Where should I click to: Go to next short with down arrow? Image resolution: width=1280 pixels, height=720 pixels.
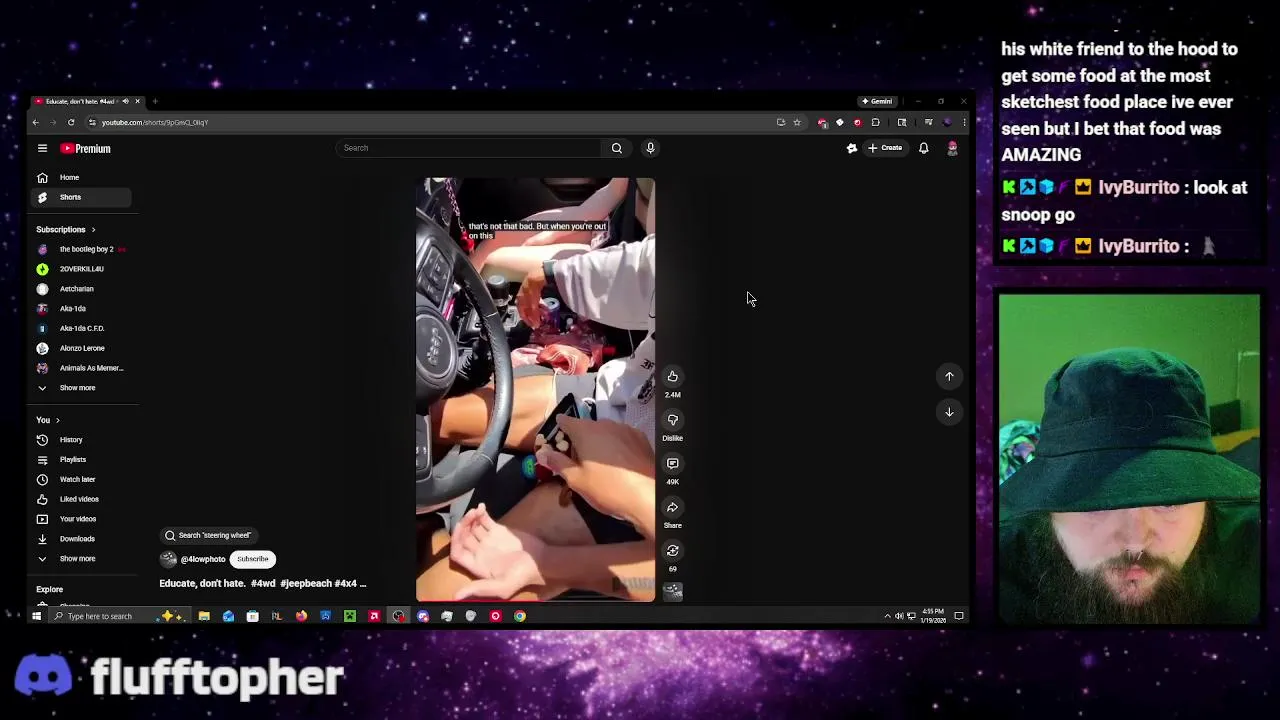pos(949,412)
